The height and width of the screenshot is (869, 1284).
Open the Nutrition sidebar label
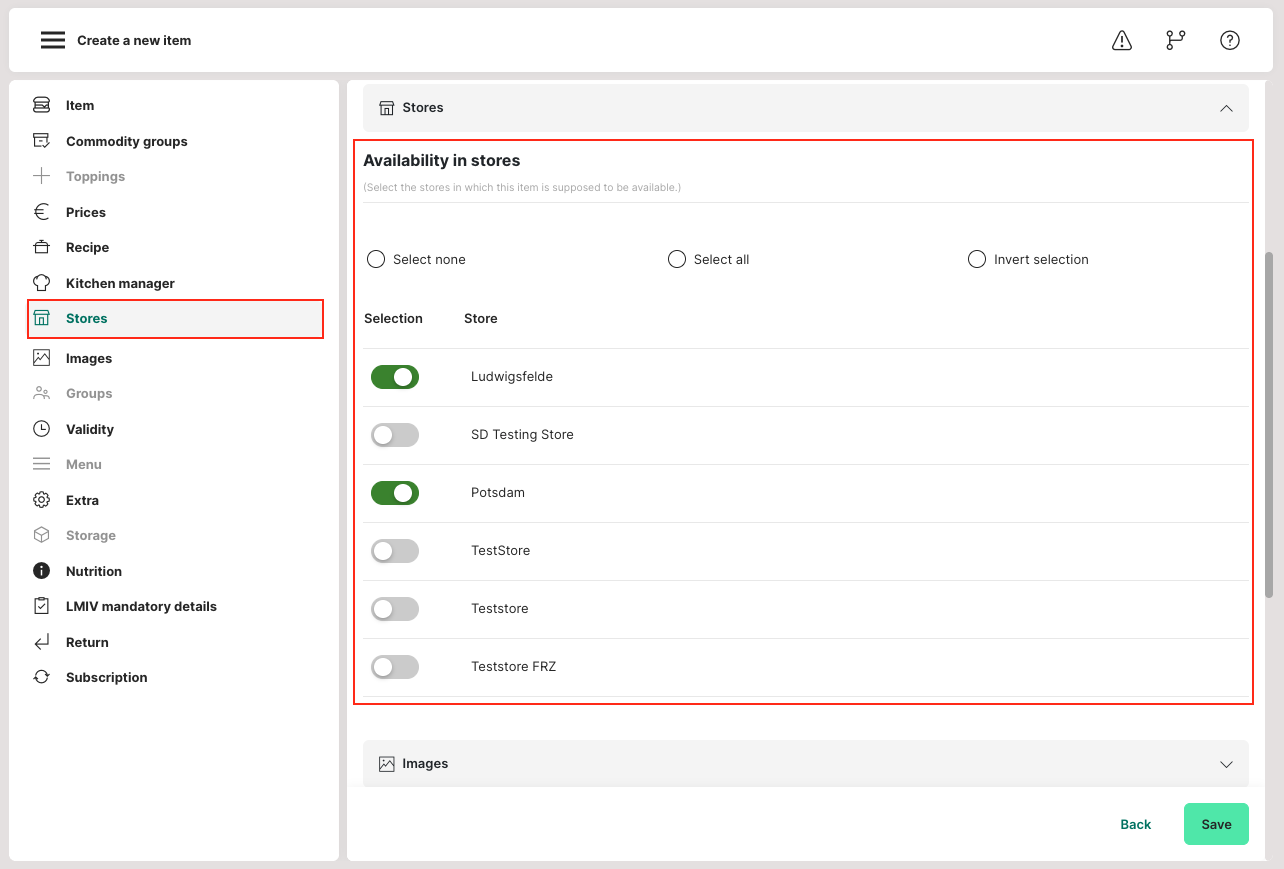click(94, 571)
